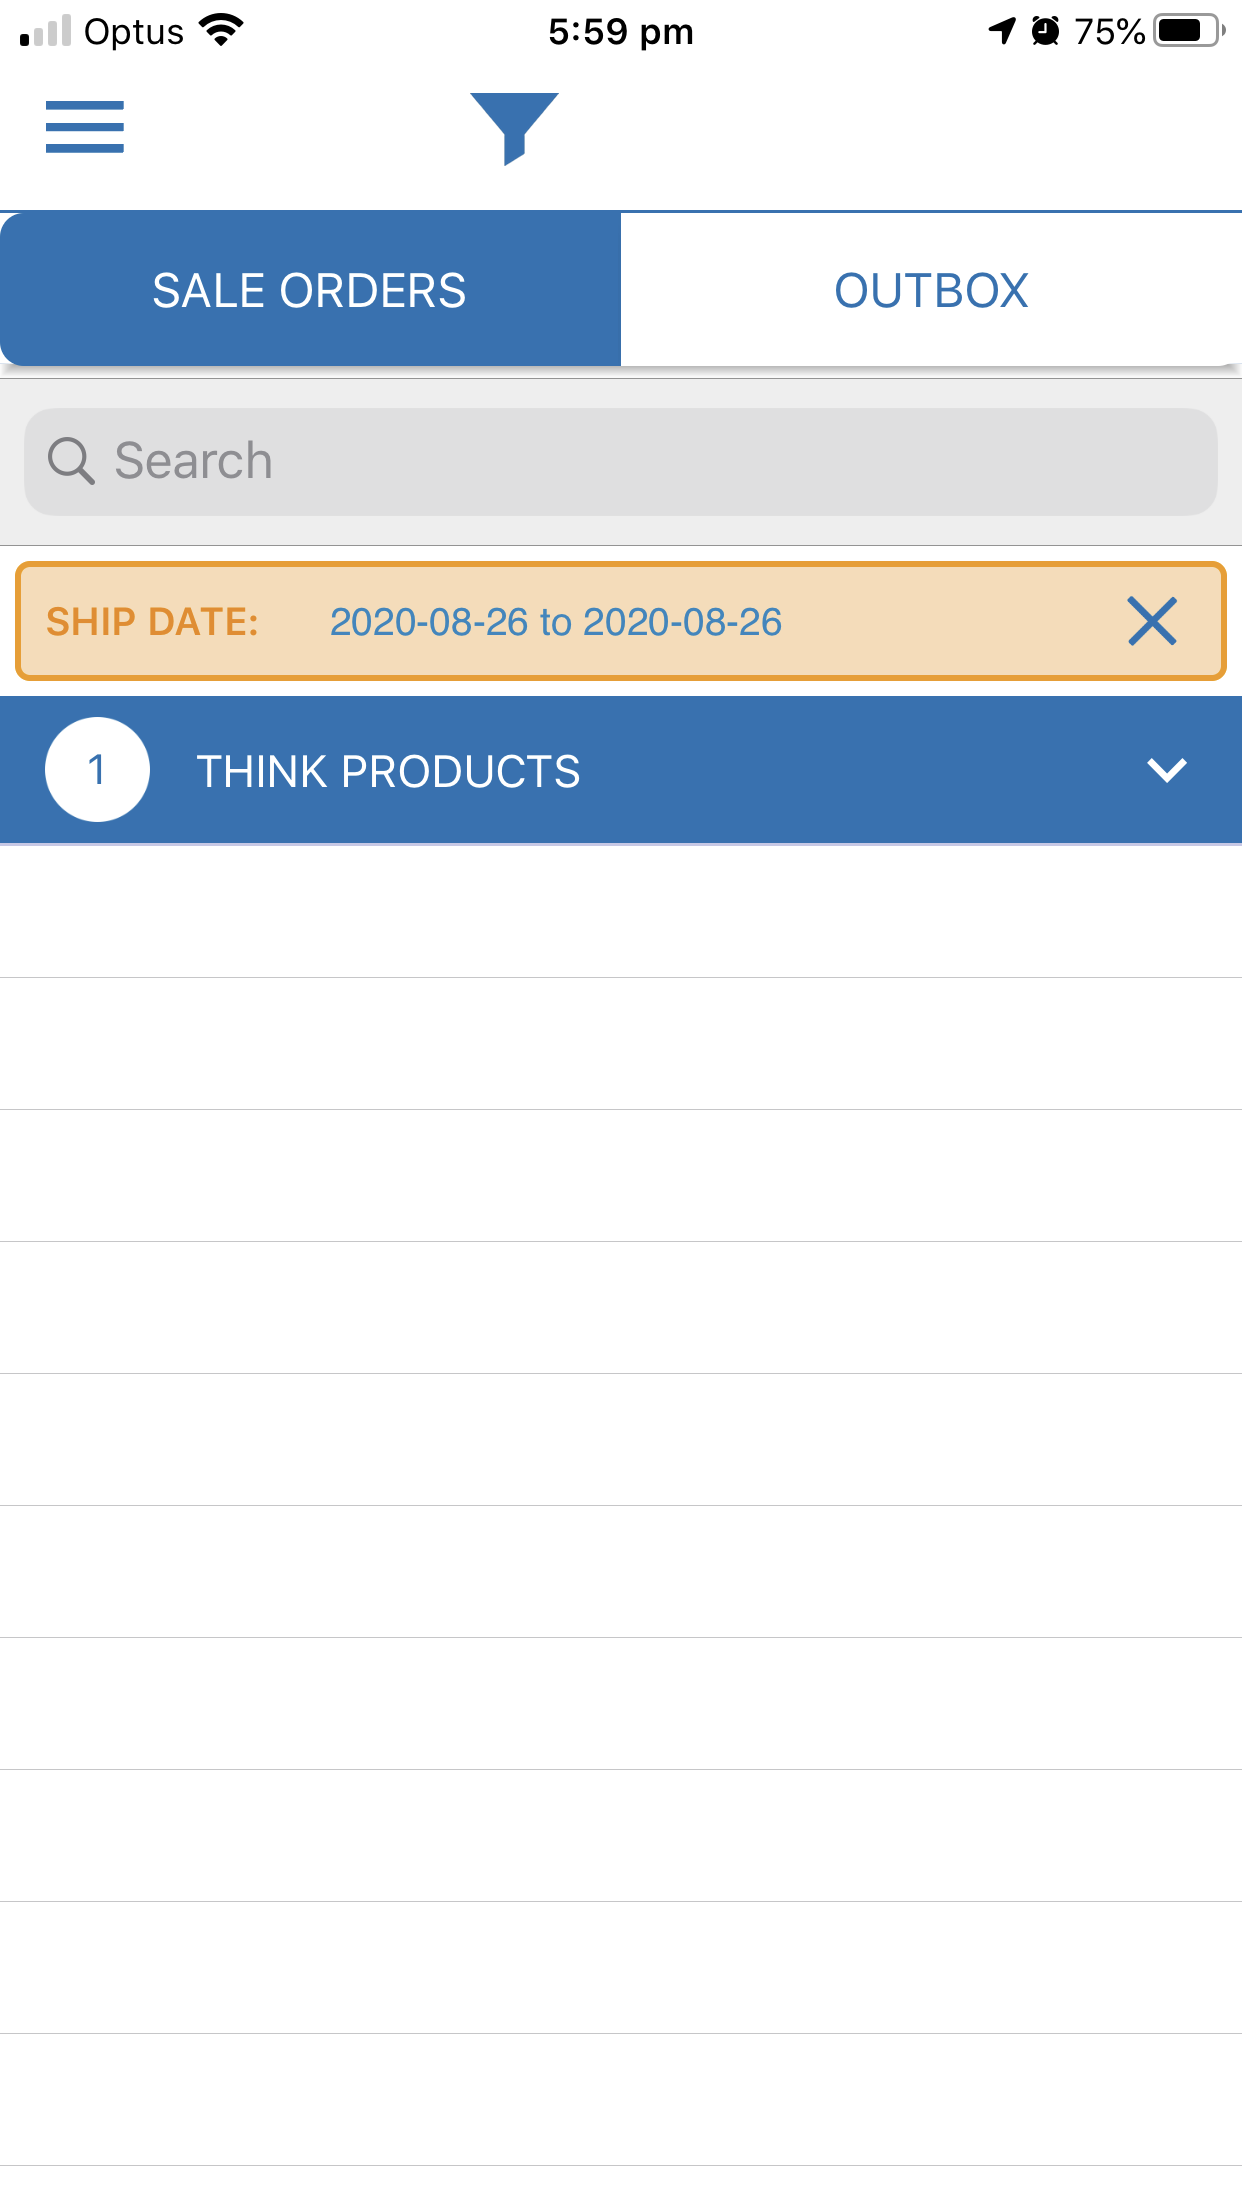Tap the SHIP DATE filter label
Viewport: 1242px width, 2208px height.
coord(152,622)
